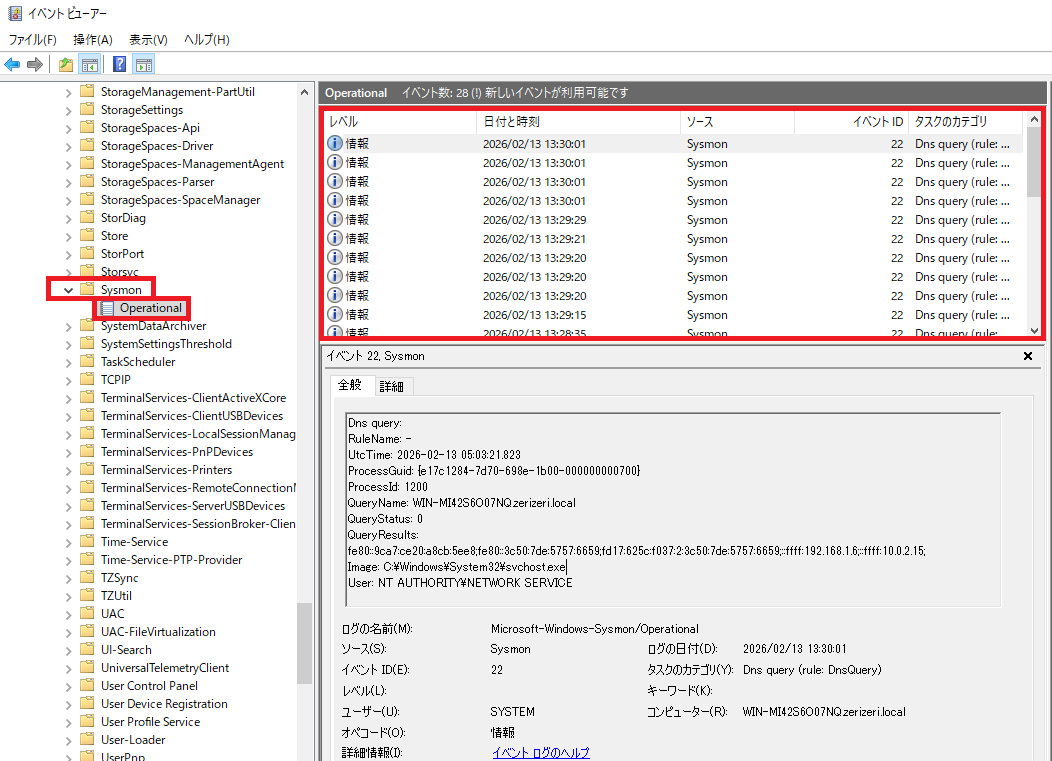The image size is (1052, 761).
Task: Sort by the 日付と時刻 column header
Action: (x=511, y=122)
